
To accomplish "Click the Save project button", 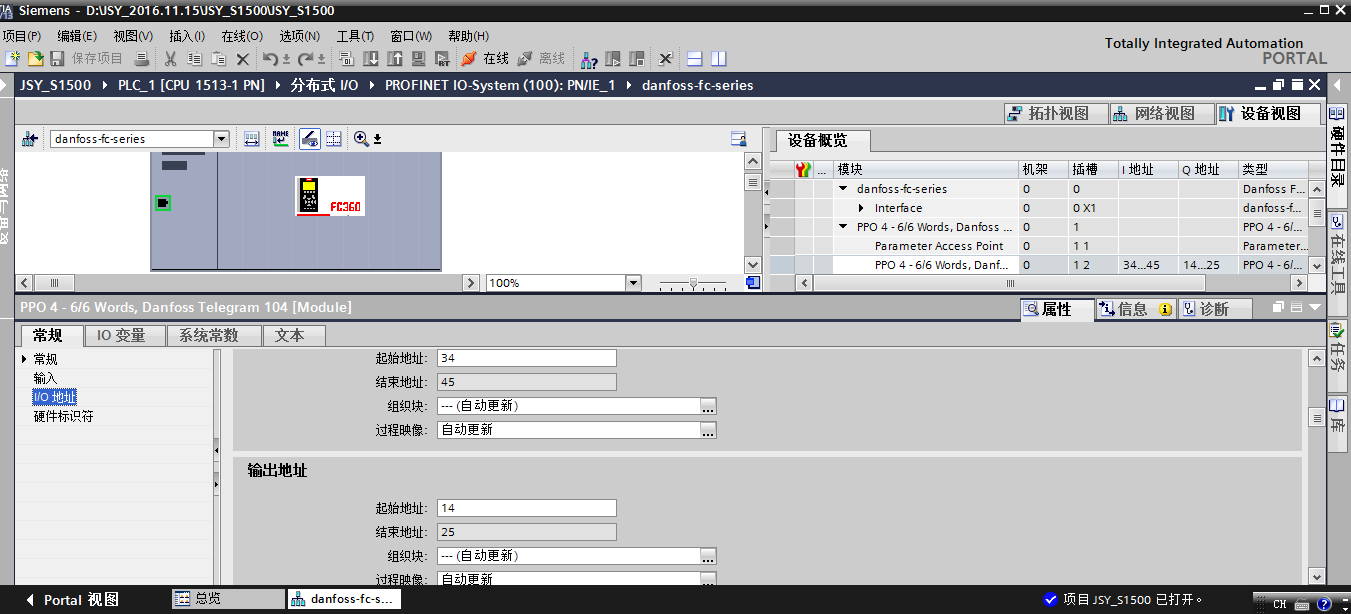I will tap(86, 59).
